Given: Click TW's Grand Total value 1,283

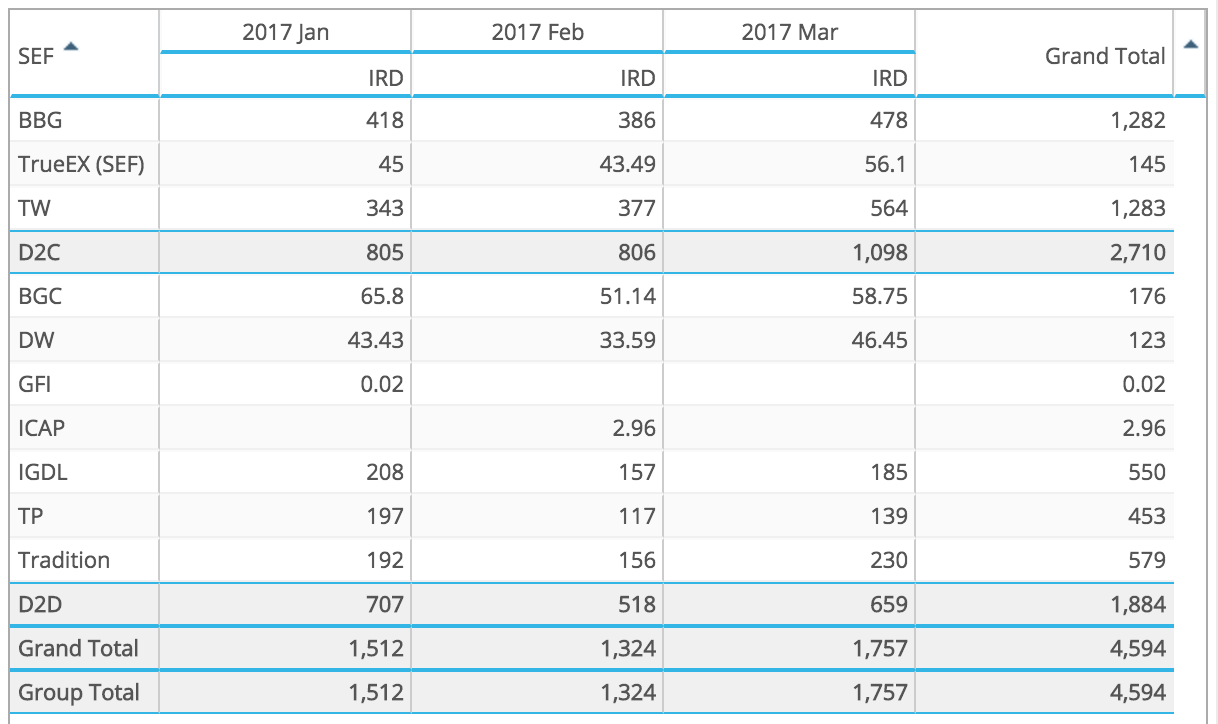Looking at the screenshot, I should [x=1138, y=208].
